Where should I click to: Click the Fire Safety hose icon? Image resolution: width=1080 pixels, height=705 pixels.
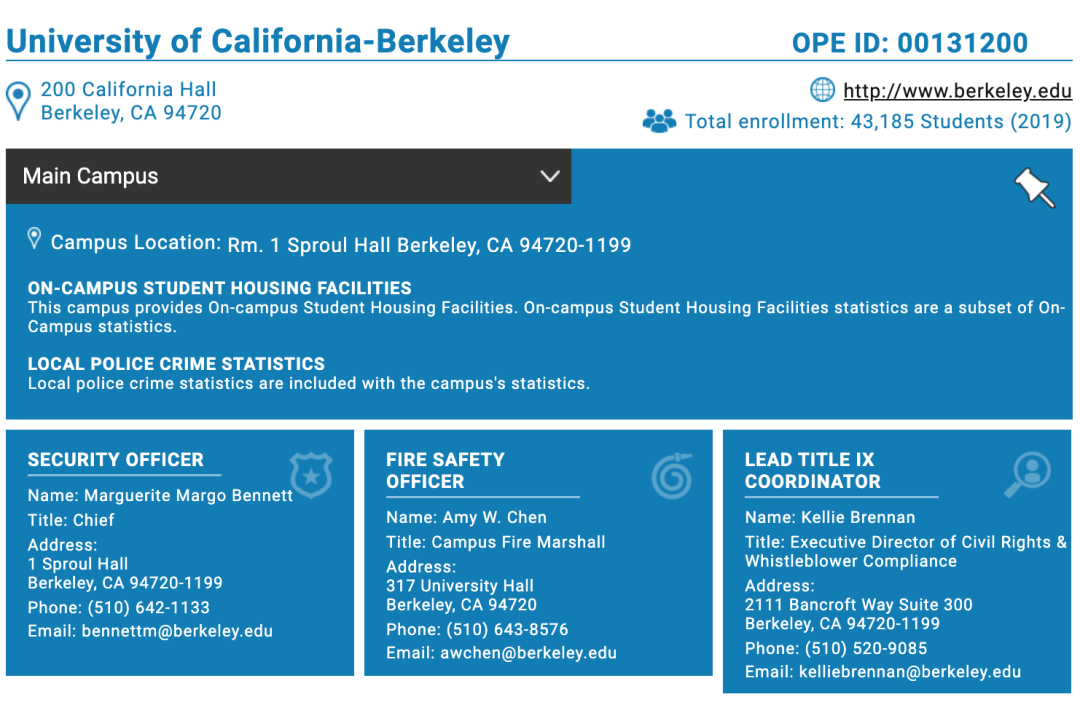tap(671, 475)
